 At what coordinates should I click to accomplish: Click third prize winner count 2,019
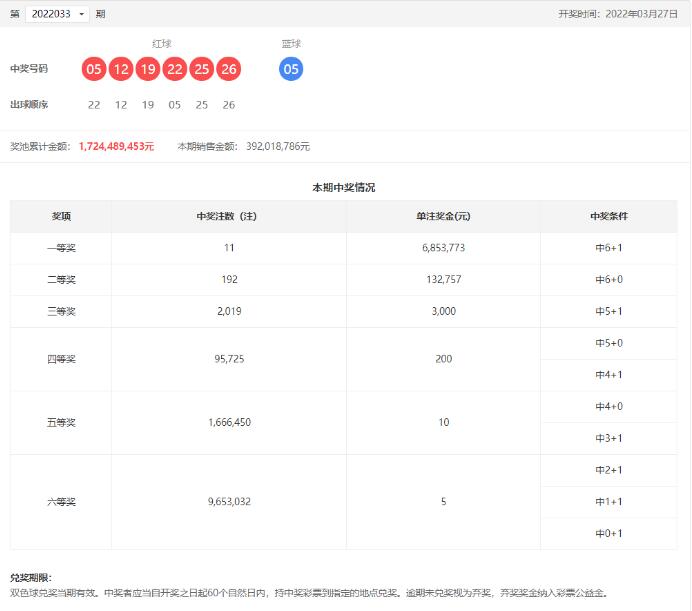[229, 311]
